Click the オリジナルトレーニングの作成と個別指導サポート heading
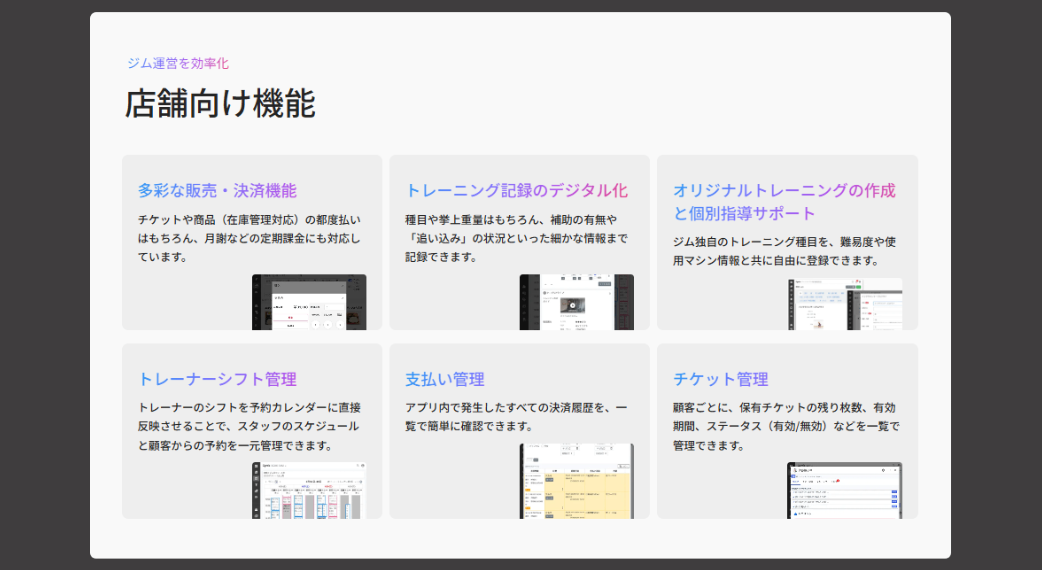Viewport: 1042px width, 570px height. (784, 202)
